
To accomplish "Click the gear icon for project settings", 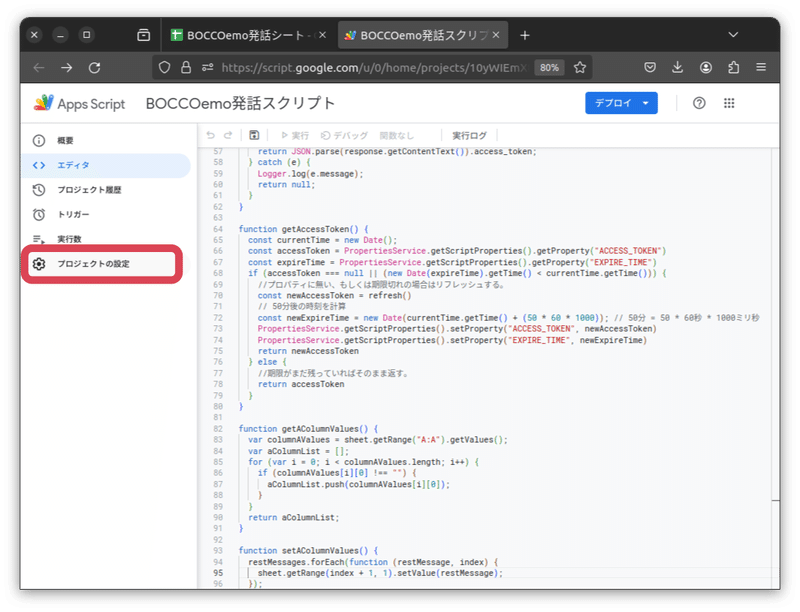I will pos(39,264).
